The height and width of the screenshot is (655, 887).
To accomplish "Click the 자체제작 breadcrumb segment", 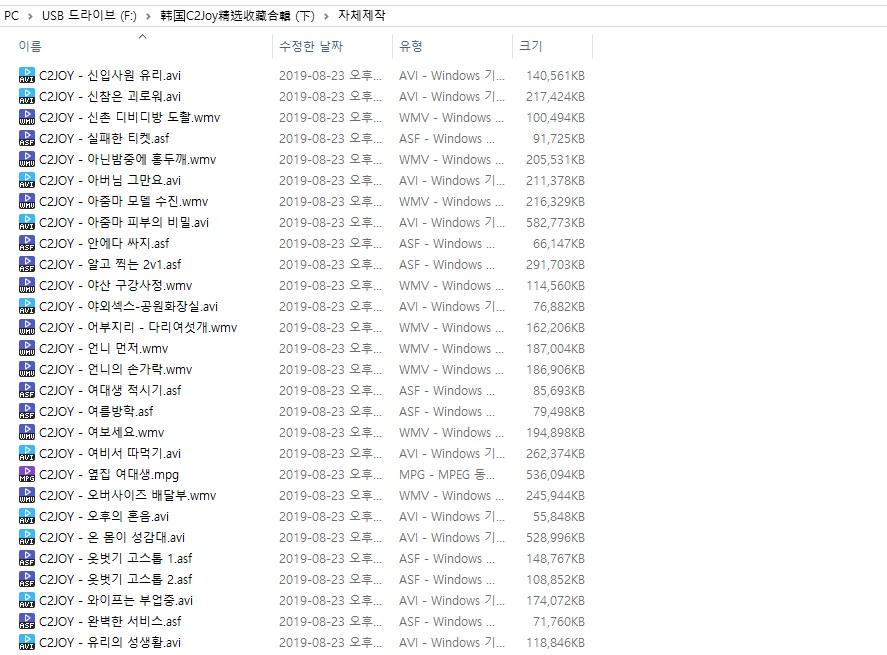I will pyautogui.click(x=361, y=15).
